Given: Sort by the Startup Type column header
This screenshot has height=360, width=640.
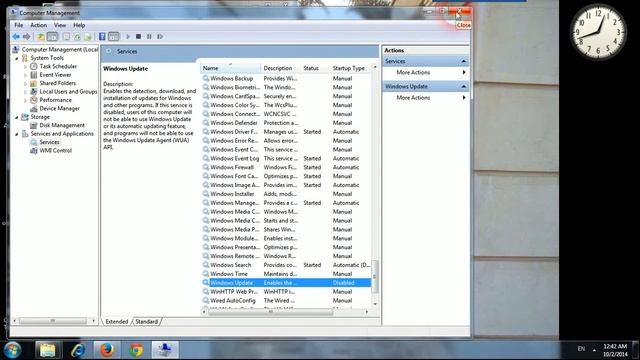Looking at the screenshot, I should pyautogui.click(x=351, y=68).
